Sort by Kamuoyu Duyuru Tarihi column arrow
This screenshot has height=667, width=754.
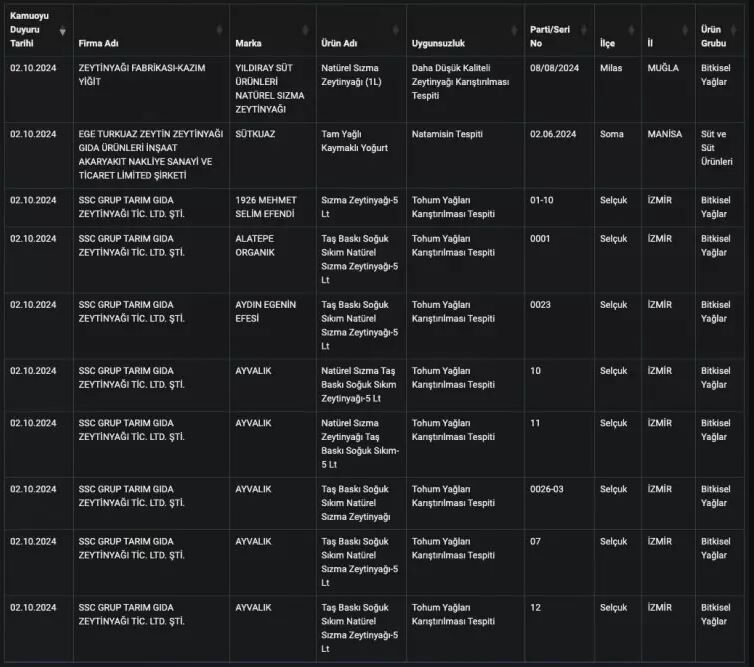click(63, 31)
